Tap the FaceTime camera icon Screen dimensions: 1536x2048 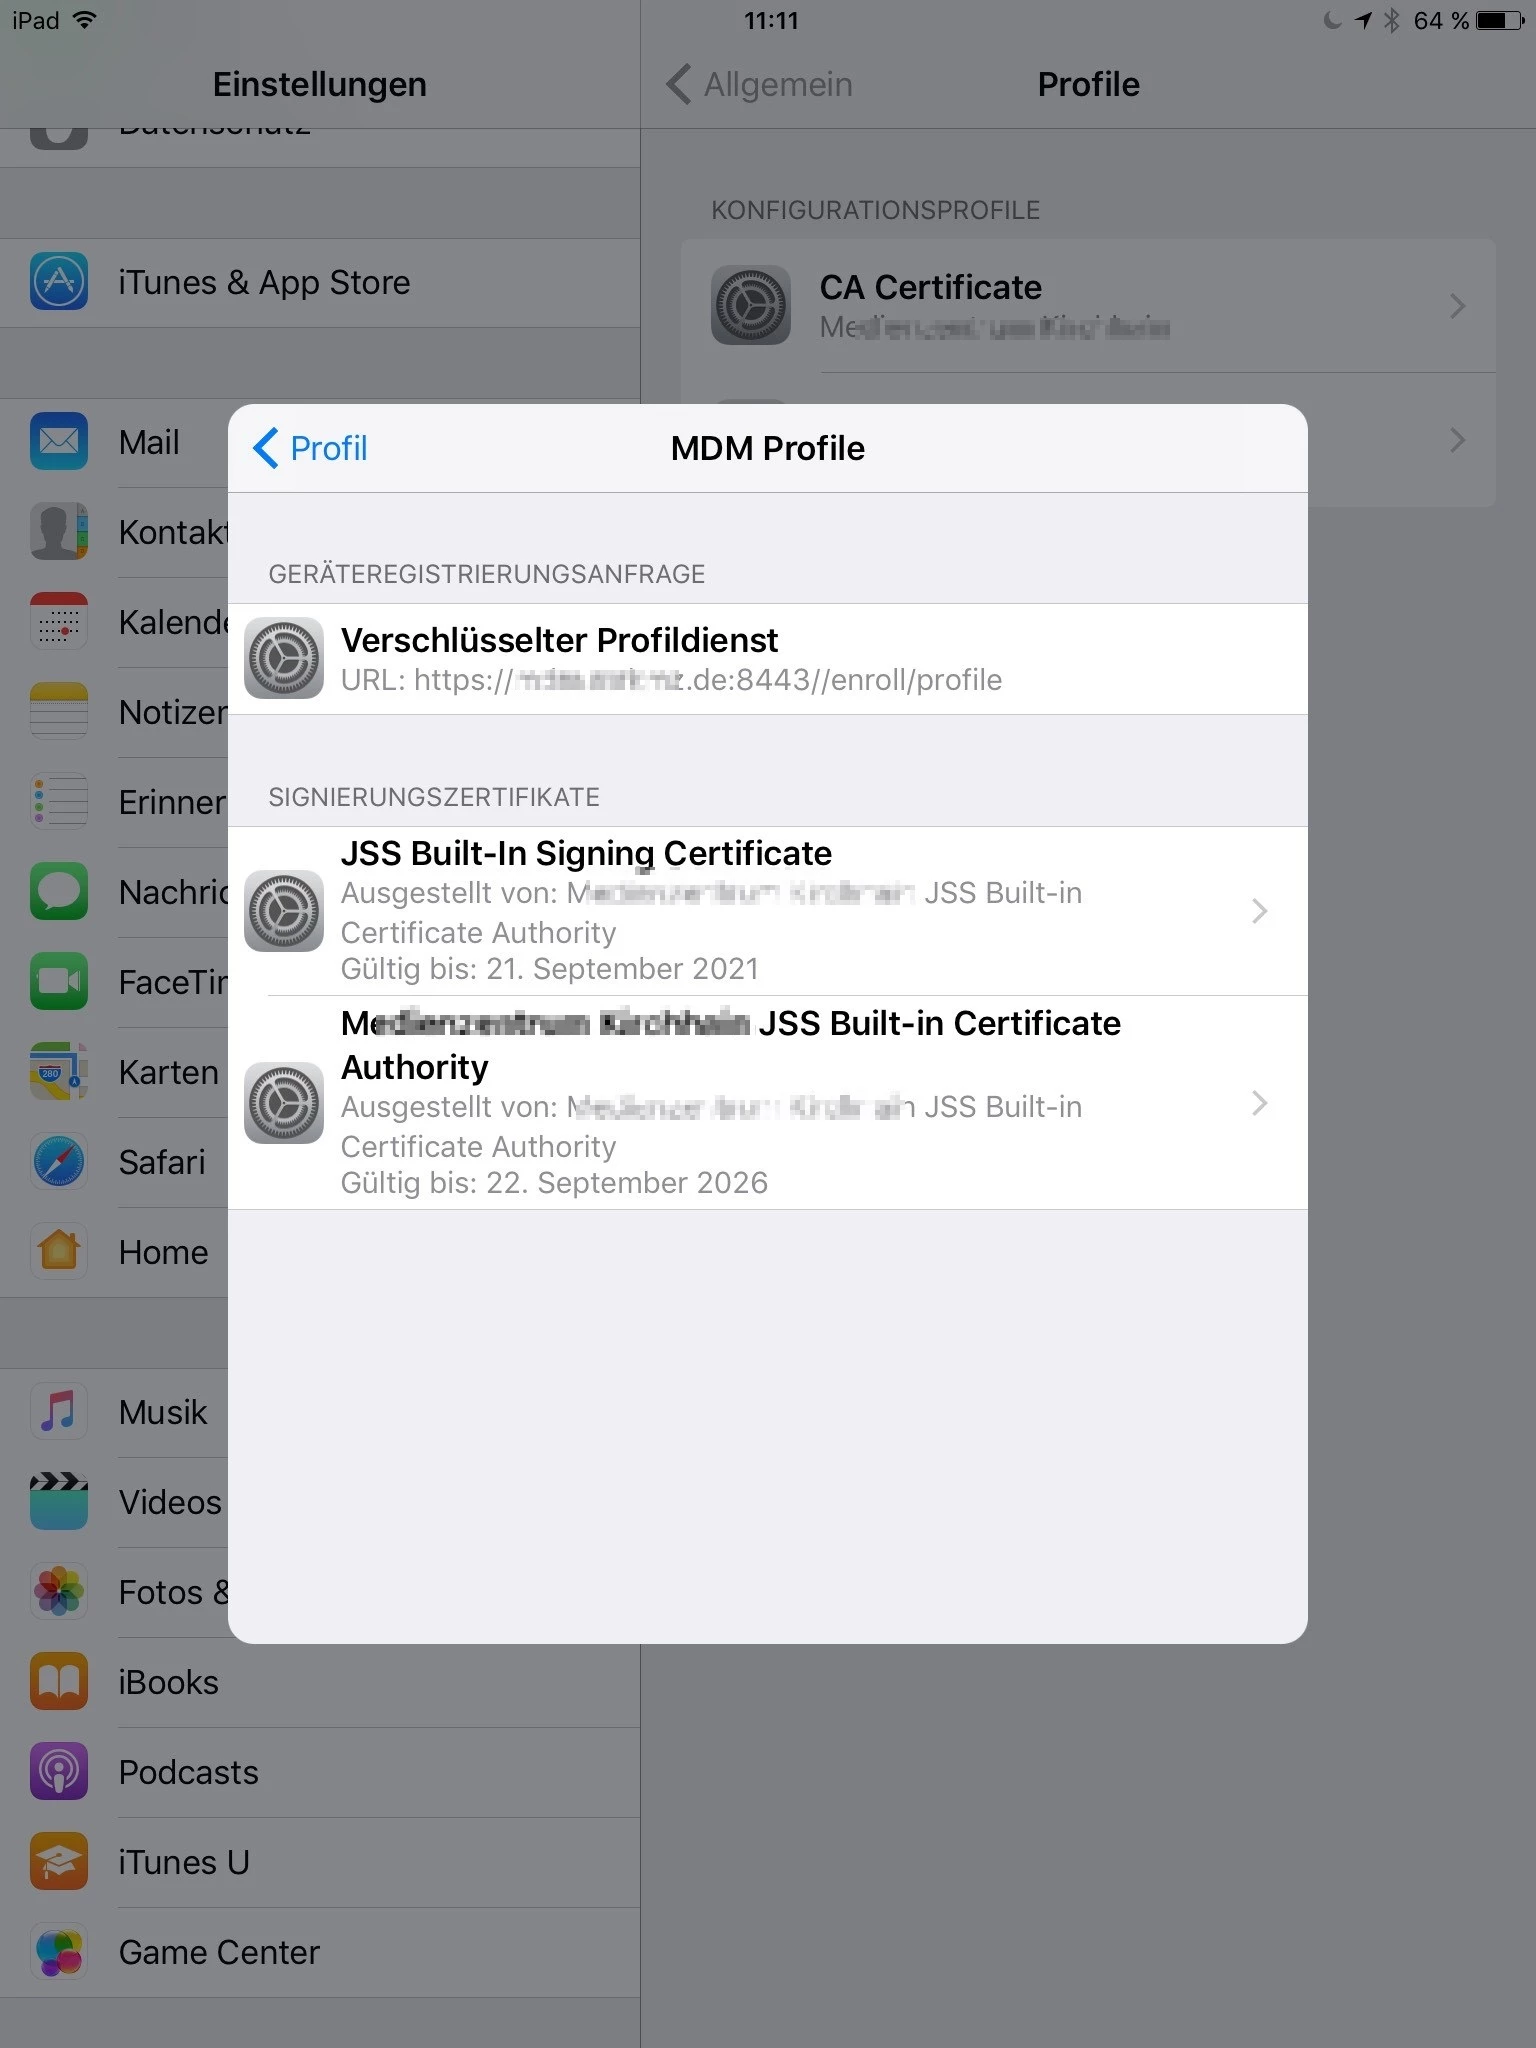(59, 981)
